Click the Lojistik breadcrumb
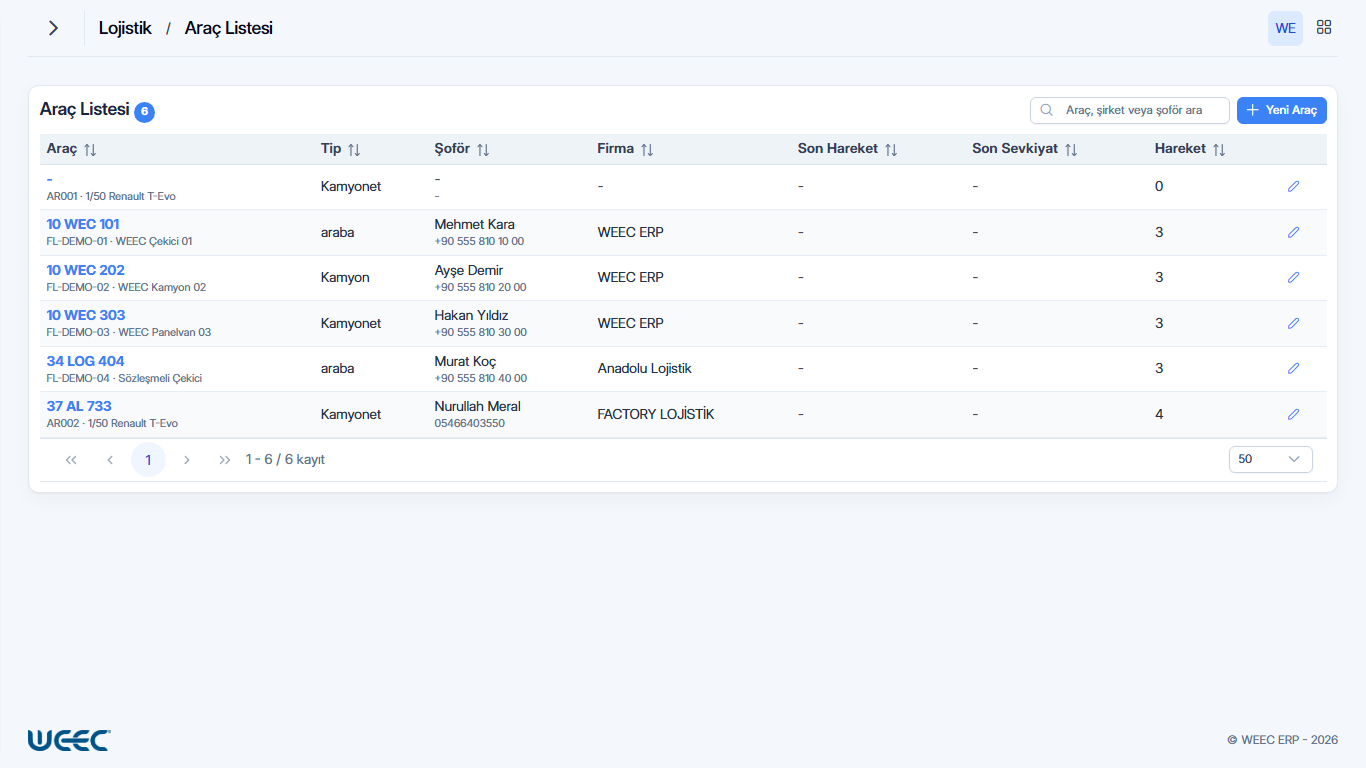Image resolution: width=1366 pixels, height=768 pixels. click(125, 28)
